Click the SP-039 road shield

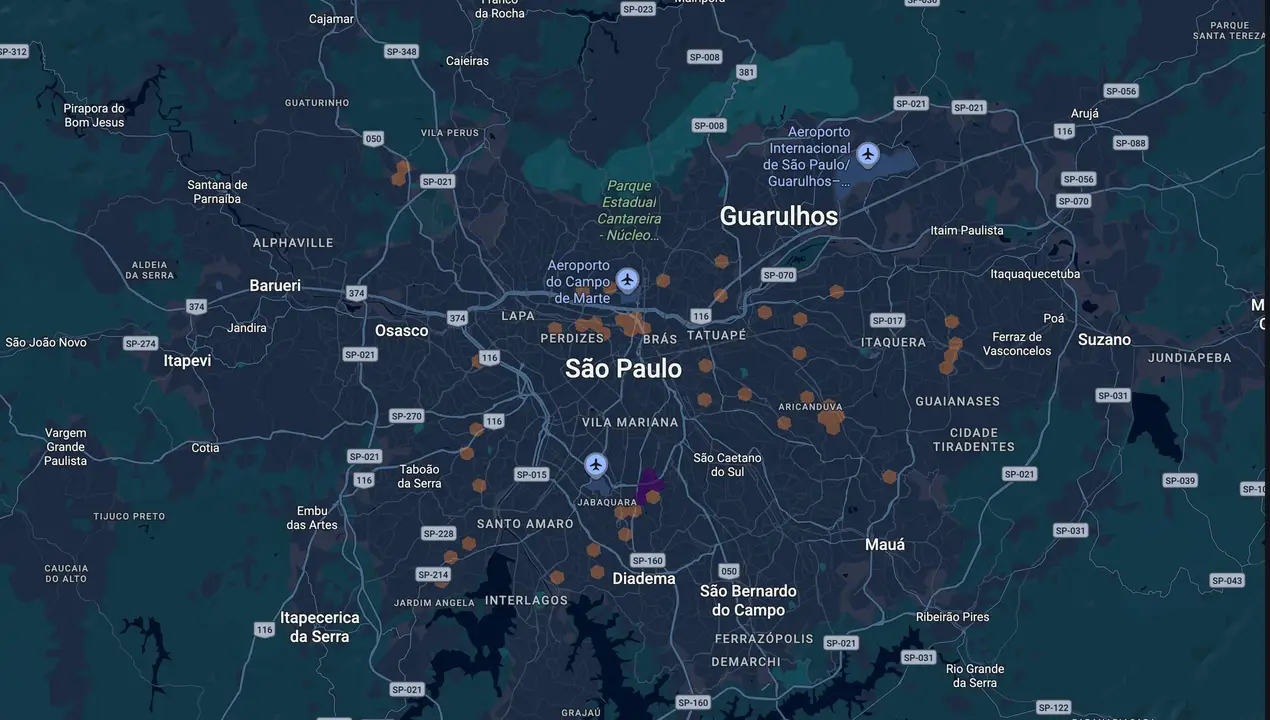(1180, 481)
